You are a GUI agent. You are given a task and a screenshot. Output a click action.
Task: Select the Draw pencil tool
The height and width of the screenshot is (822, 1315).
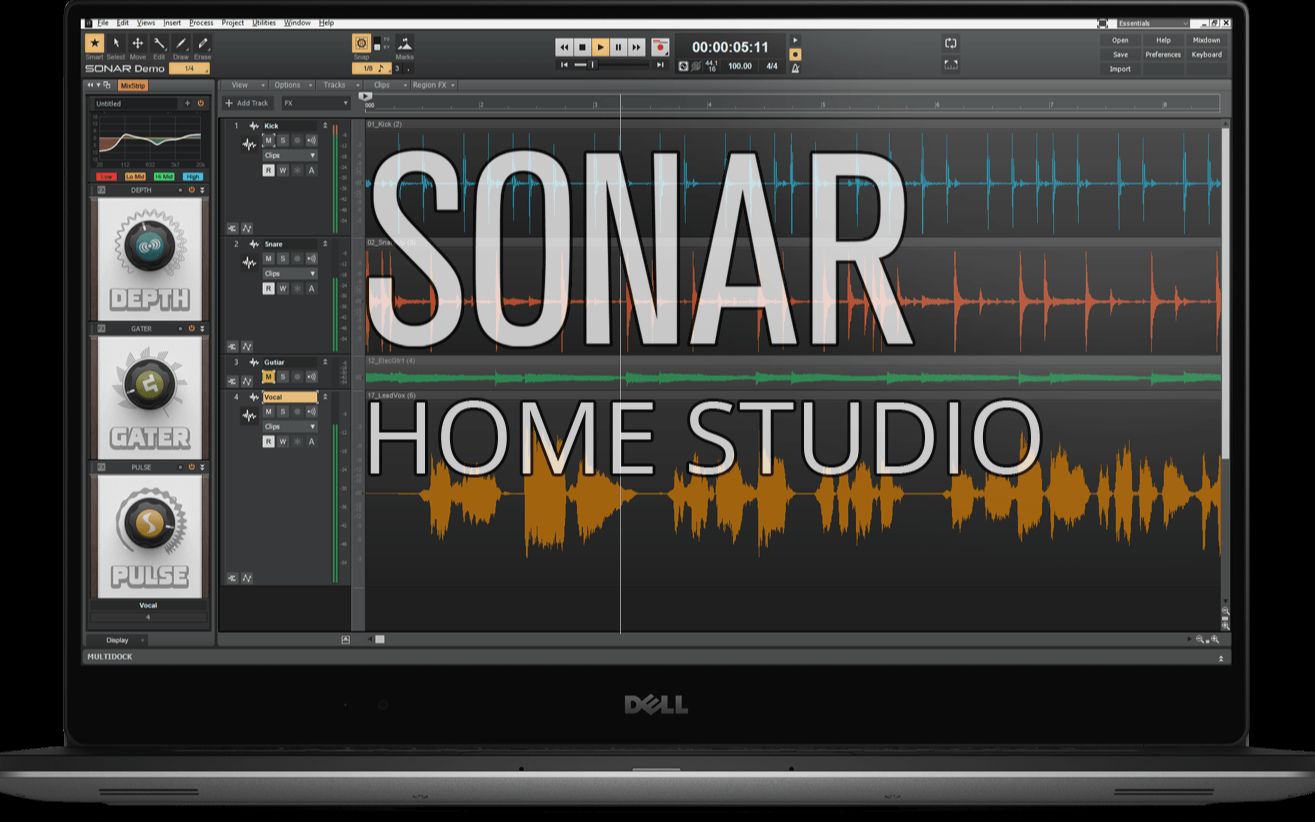coord(181,43)
